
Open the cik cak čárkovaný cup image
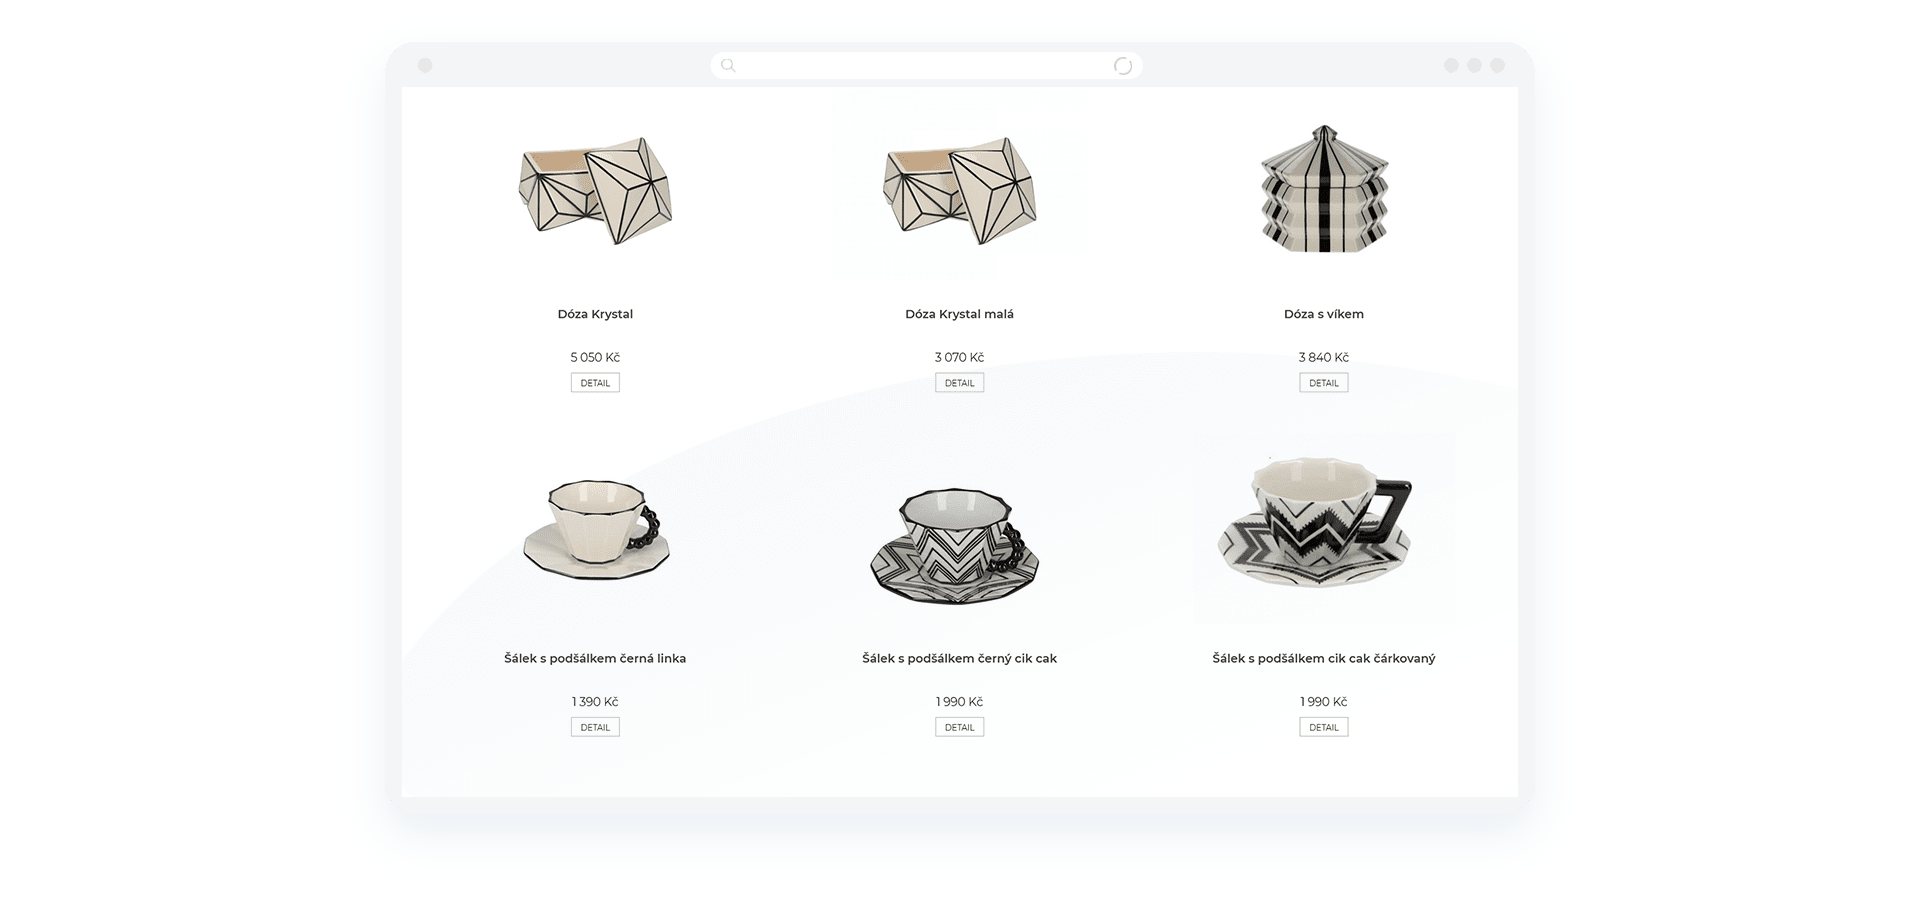tap(1315, 523)
